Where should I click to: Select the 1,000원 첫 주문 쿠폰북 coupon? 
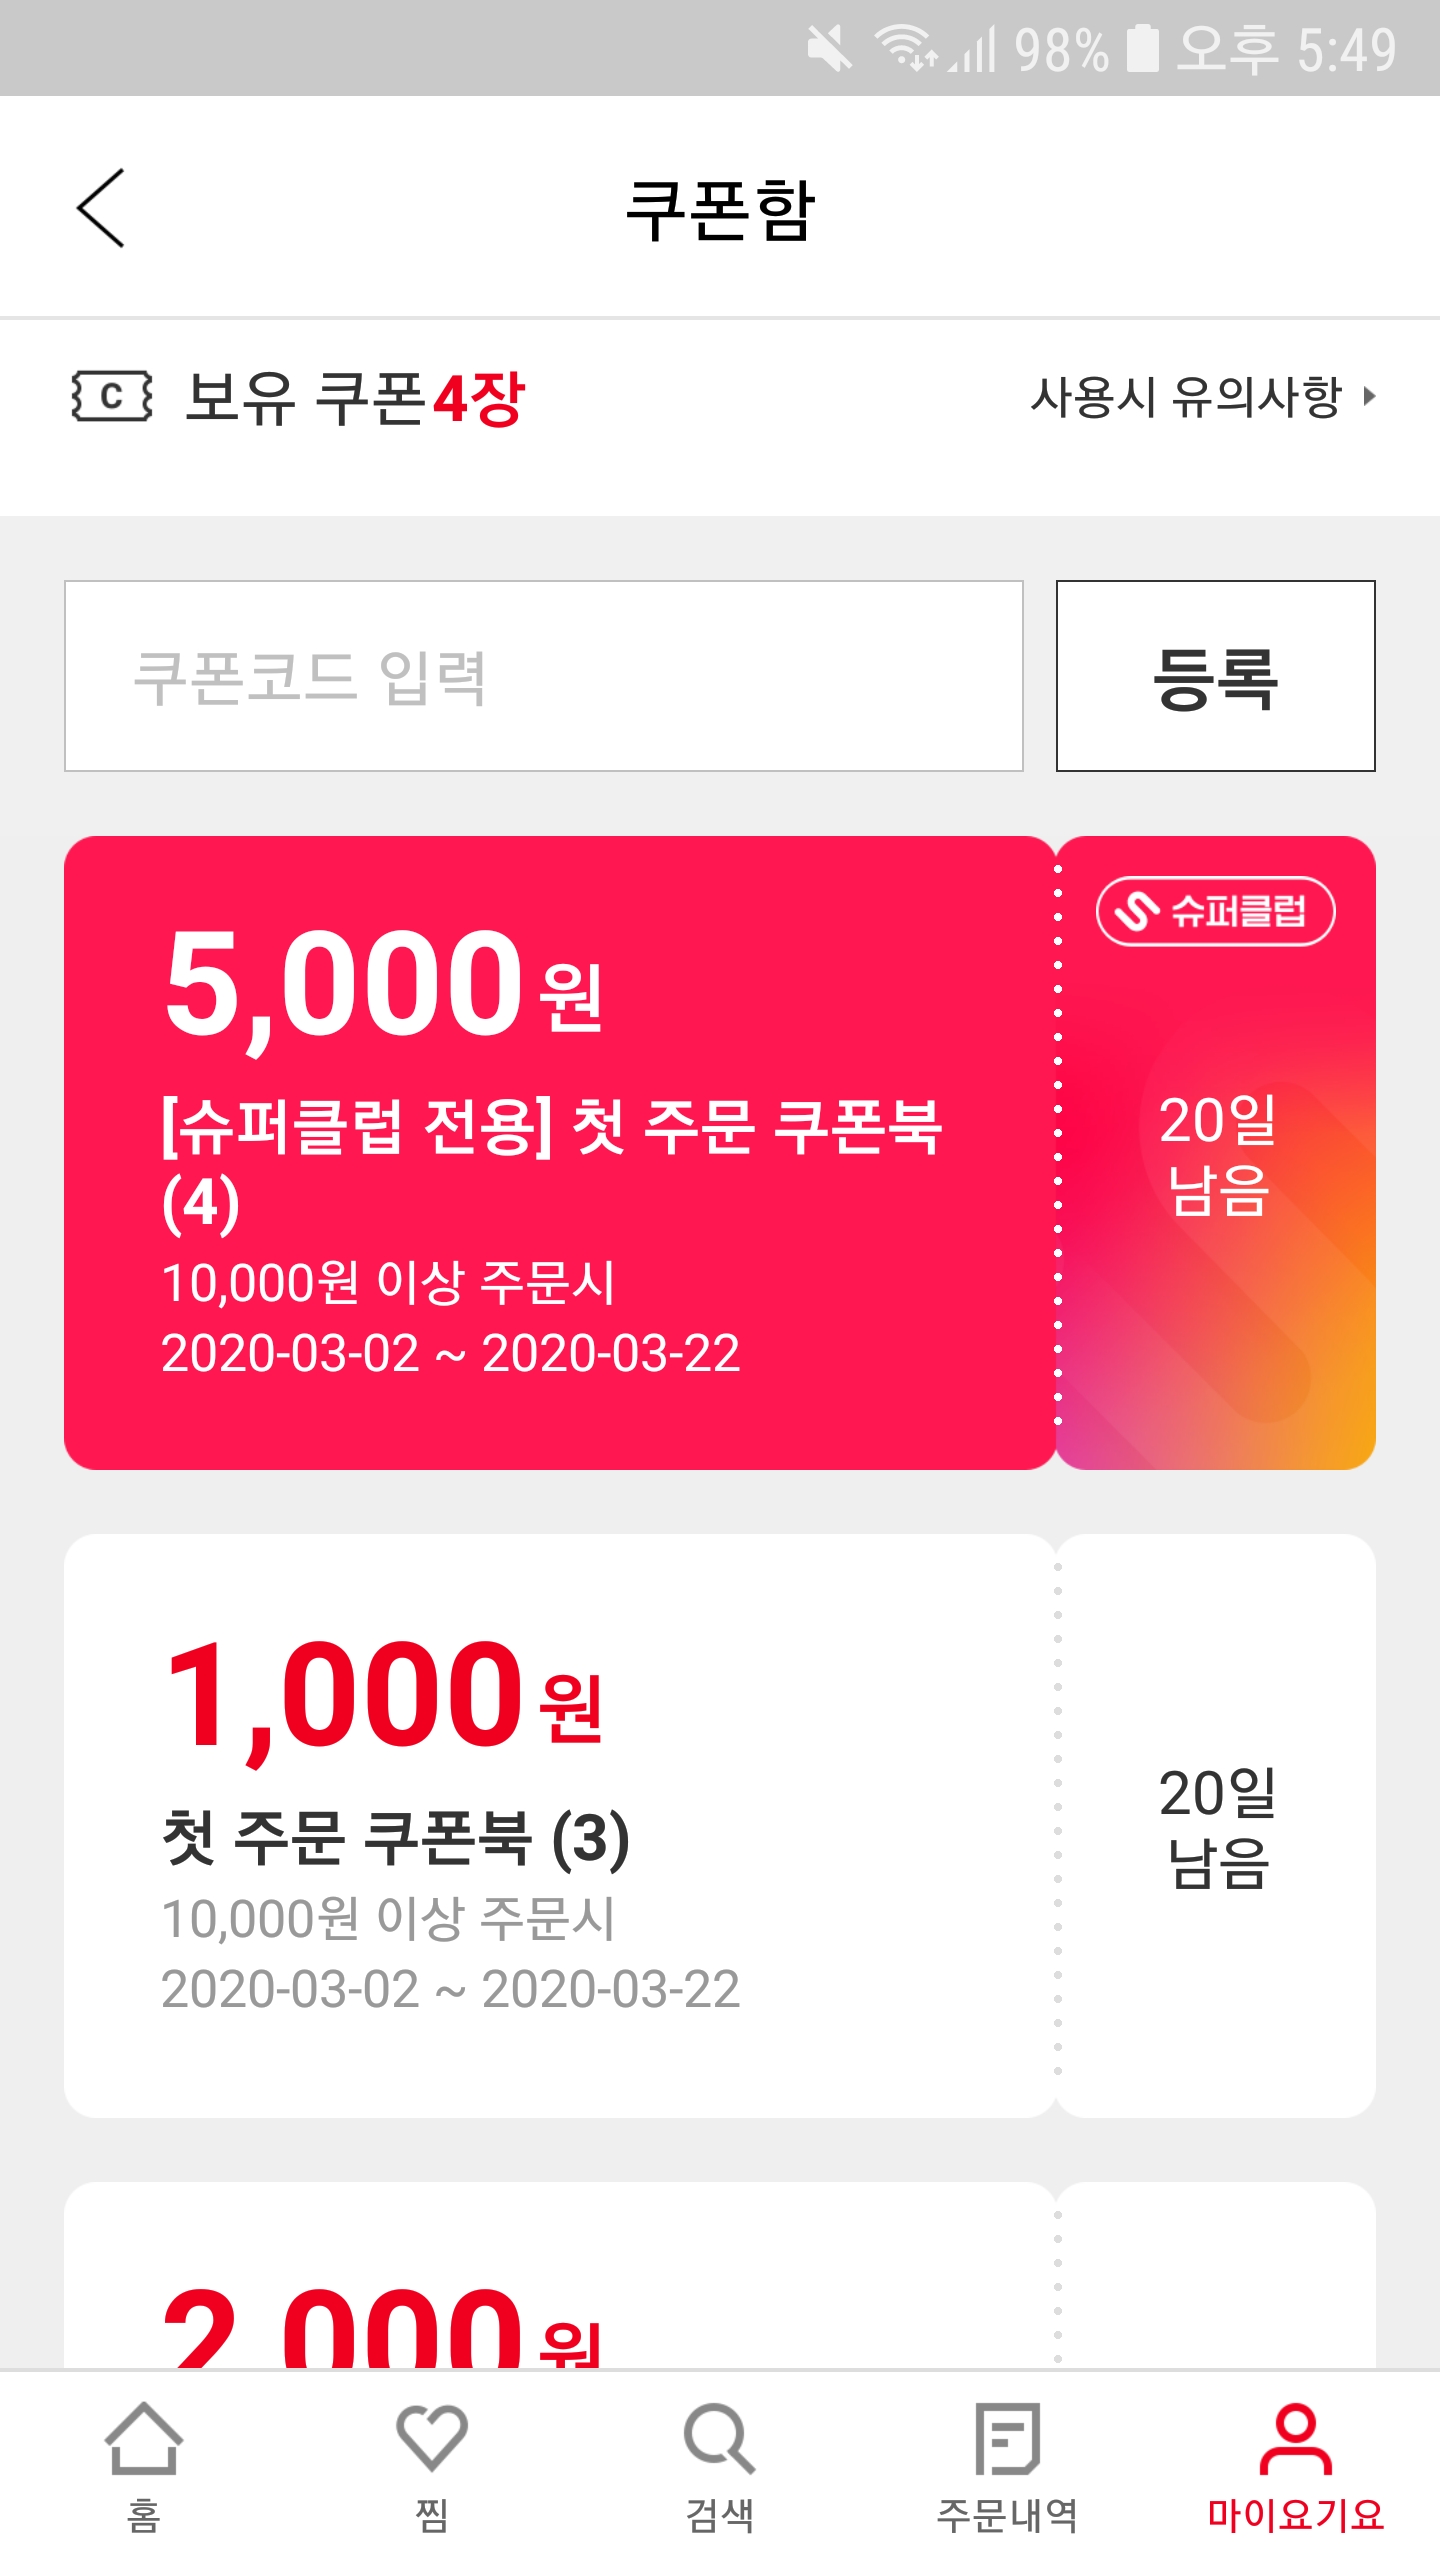[x=720, y=1826]
